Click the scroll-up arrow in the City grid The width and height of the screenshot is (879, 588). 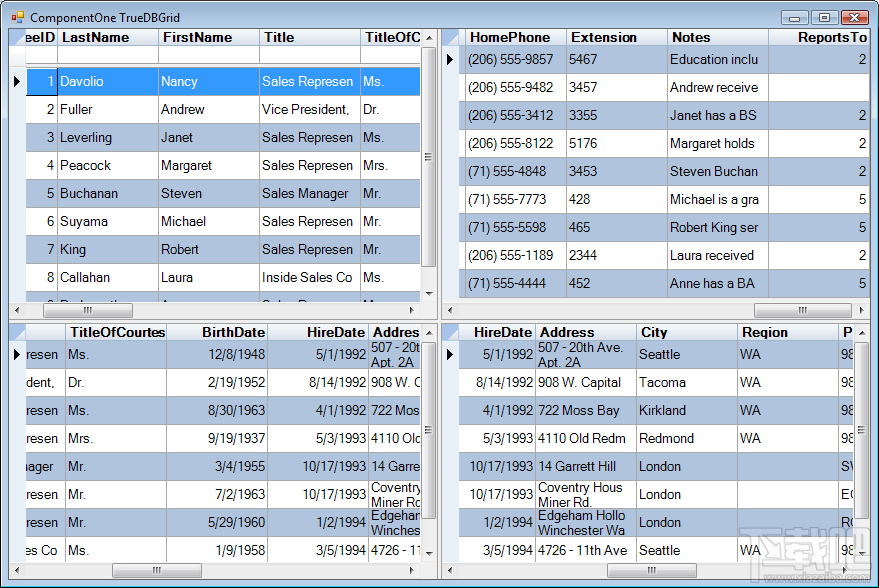click(862, 333)
